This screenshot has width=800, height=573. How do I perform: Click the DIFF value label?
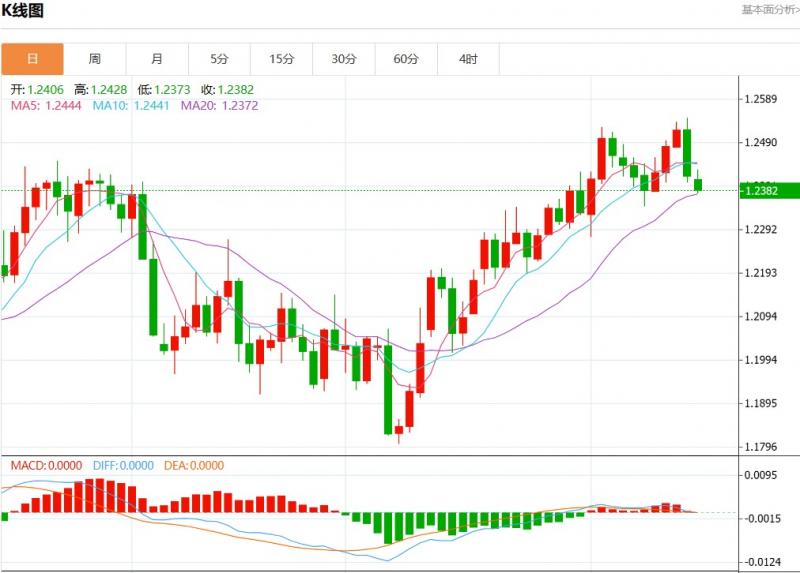coord(126,465)
